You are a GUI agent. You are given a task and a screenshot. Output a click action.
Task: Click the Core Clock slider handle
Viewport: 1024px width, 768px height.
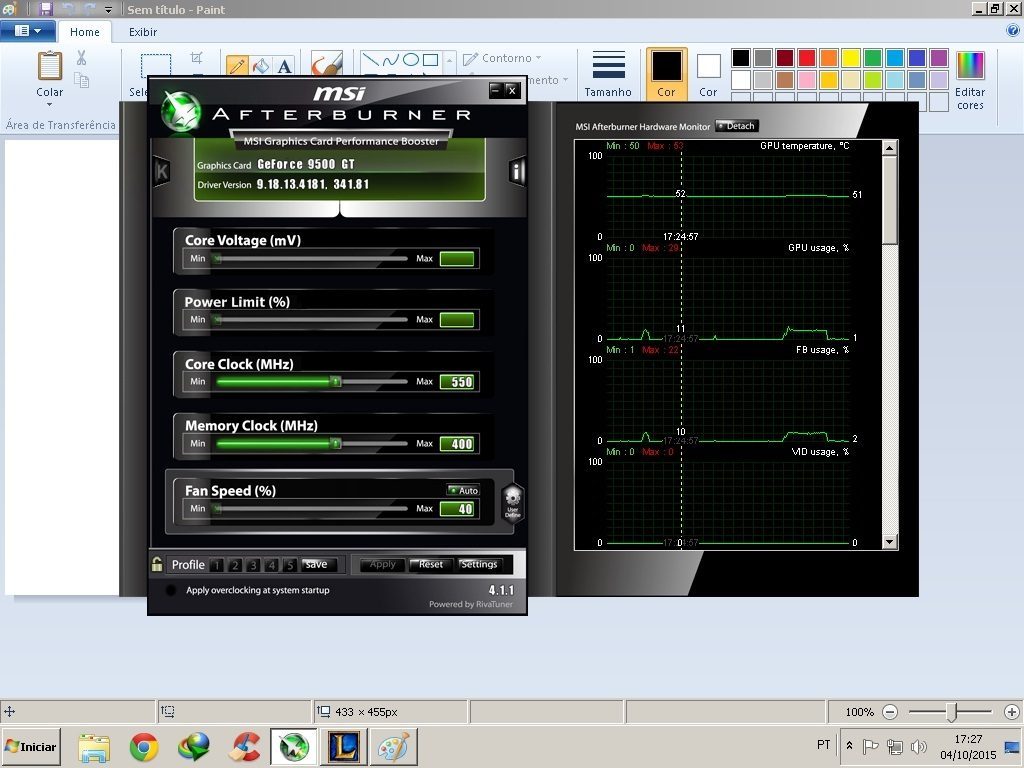[335, 381]
